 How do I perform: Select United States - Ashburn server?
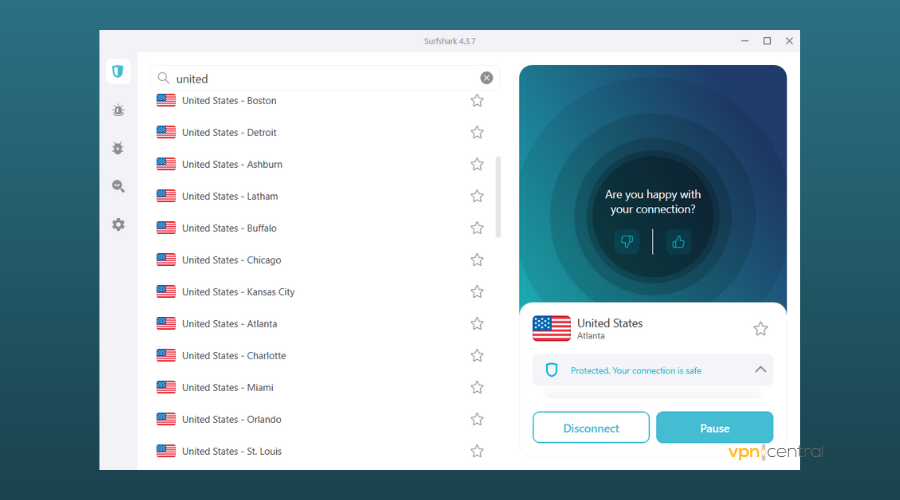pos(320,164)
